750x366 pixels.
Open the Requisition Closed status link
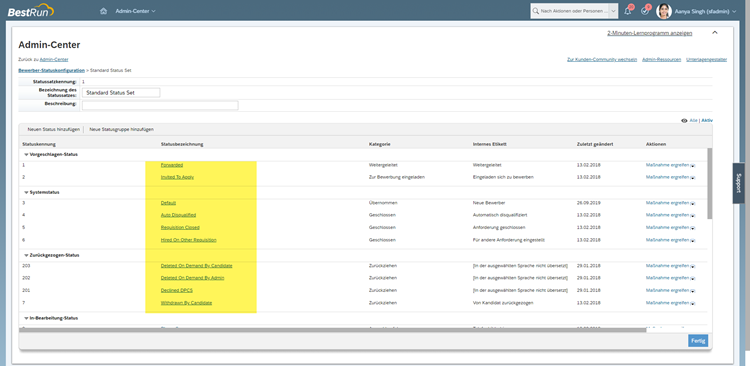point(180,228)
